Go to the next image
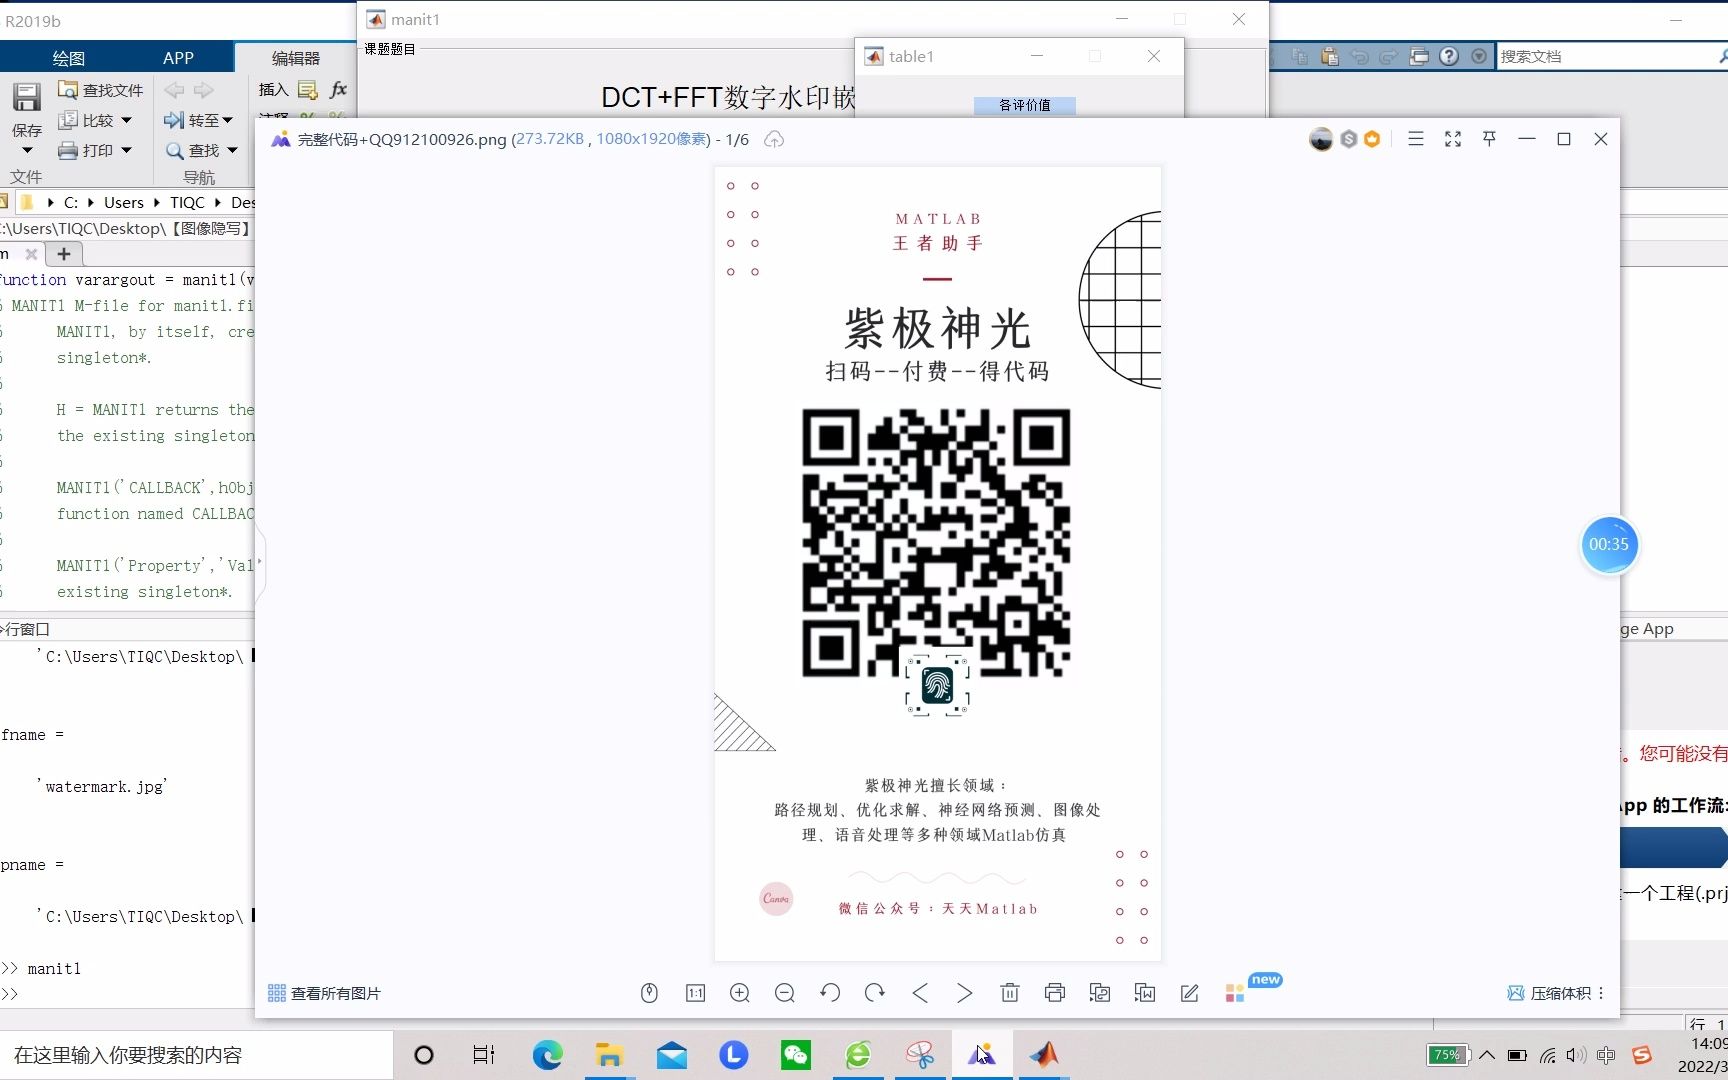Viewport: 1728px width, 1080px height. point(964,993)
